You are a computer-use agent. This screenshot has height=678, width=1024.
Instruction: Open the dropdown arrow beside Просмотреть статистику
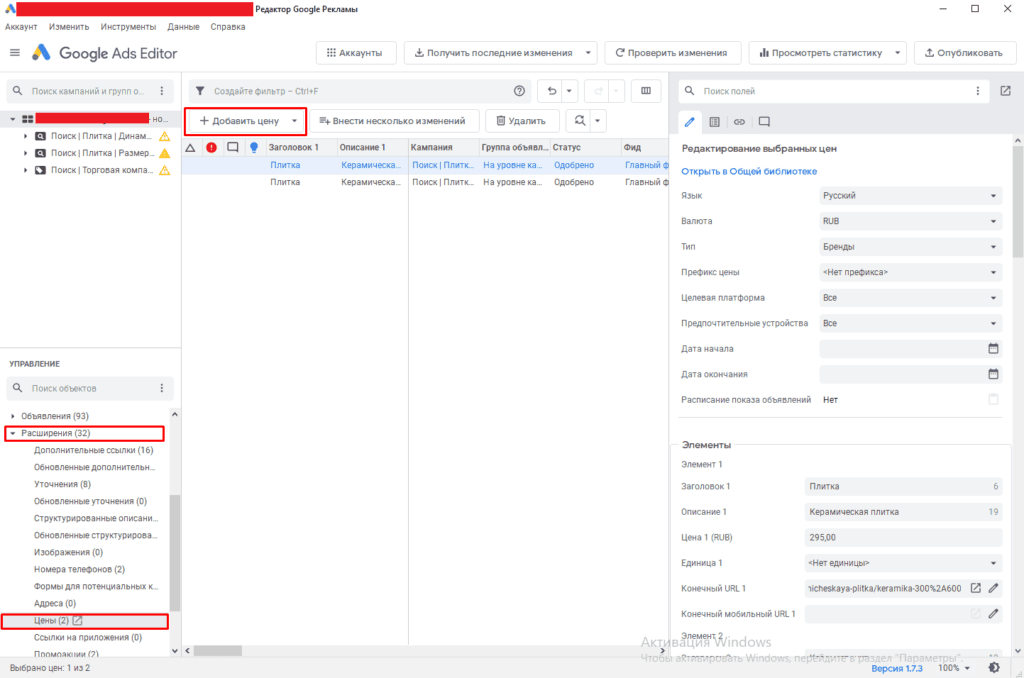(x=898, y=53)
